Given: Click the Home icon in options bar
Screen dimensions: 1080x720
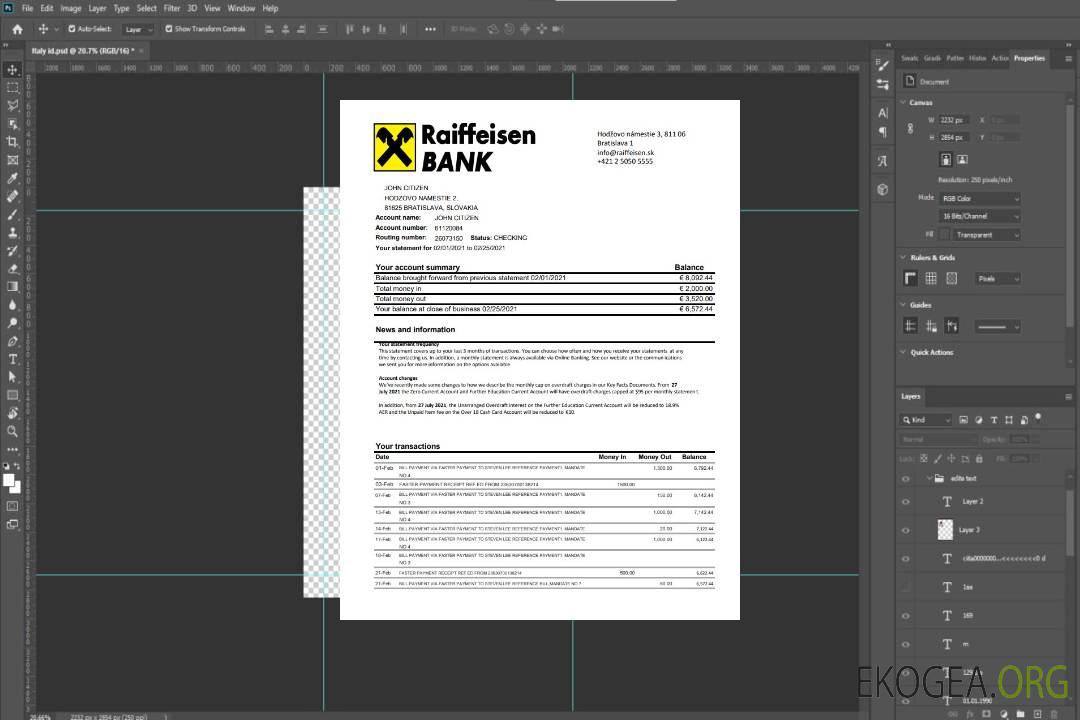Looking at the screenshot, I should pos(17,29).
